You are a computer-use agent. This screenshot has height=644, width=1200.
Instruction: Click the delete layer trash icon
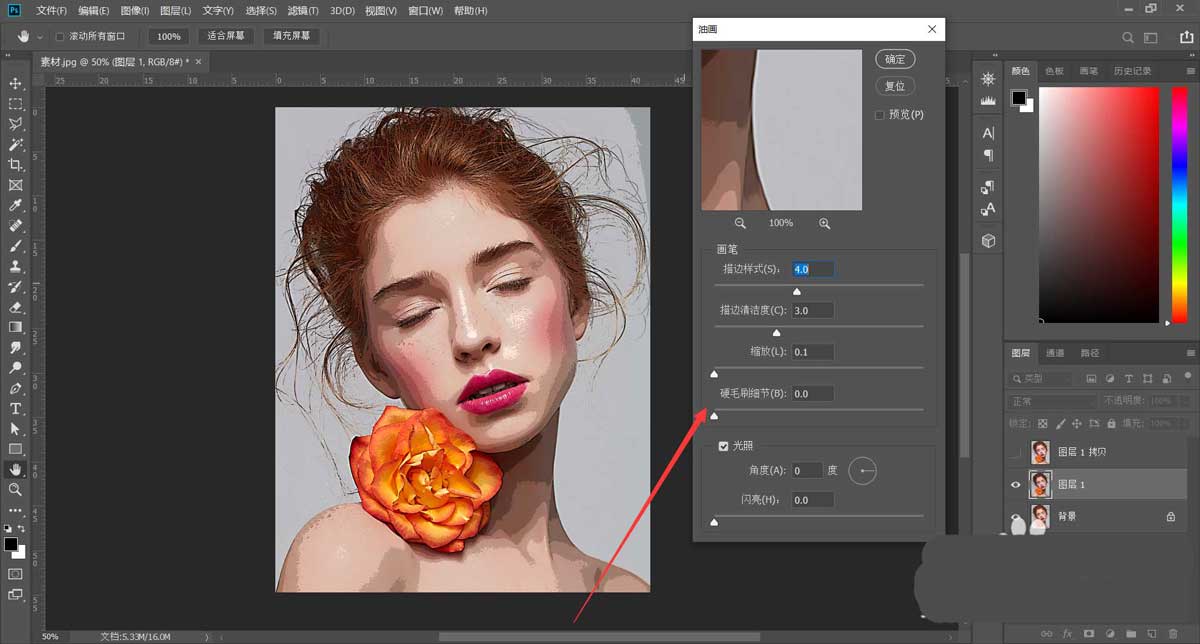point(1173,633)
